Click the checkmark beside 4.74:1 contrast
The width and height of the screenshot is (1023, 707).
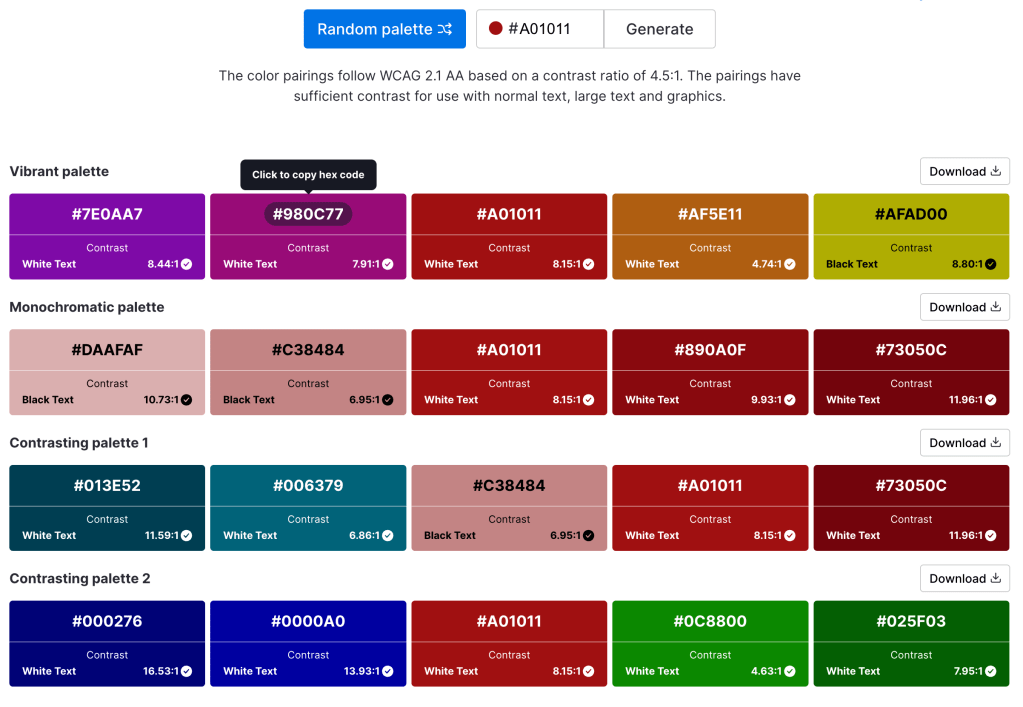point(790,265)
